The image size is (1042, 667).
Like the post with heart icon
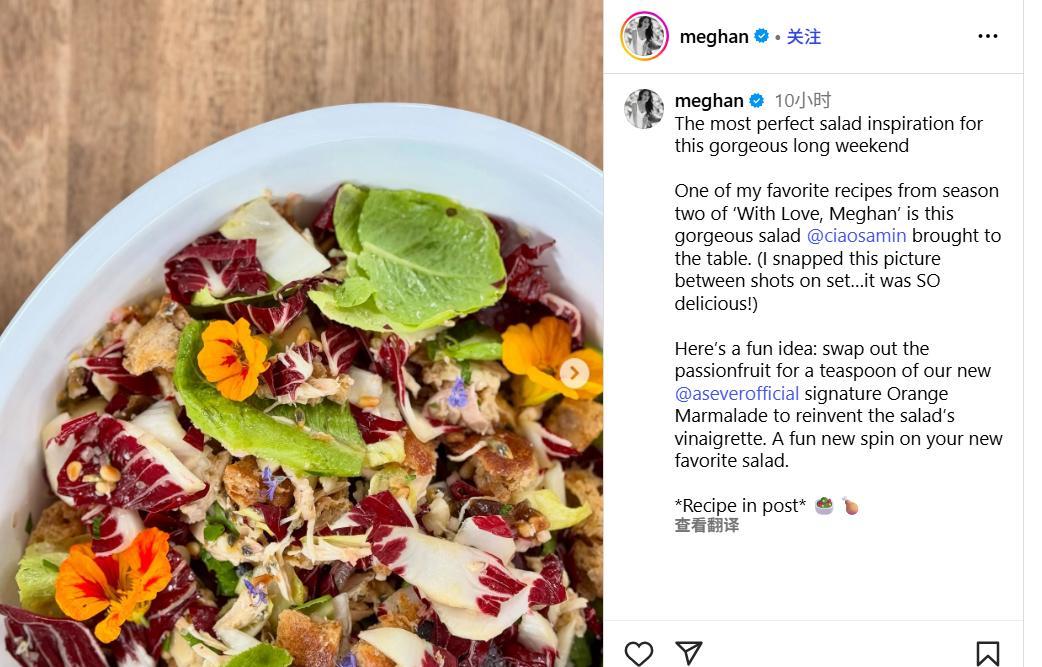click(639, 654)
